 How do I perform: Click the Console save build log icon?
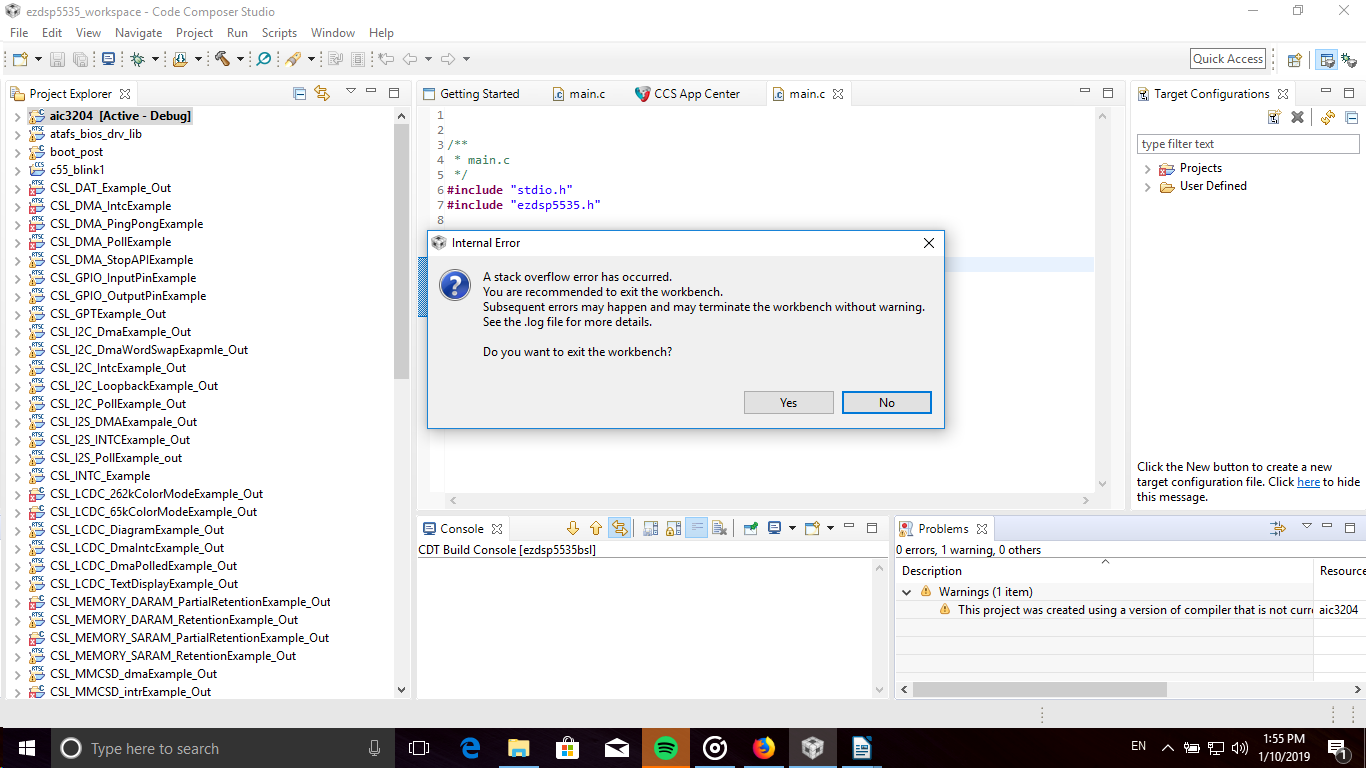(x=650, y=528)
